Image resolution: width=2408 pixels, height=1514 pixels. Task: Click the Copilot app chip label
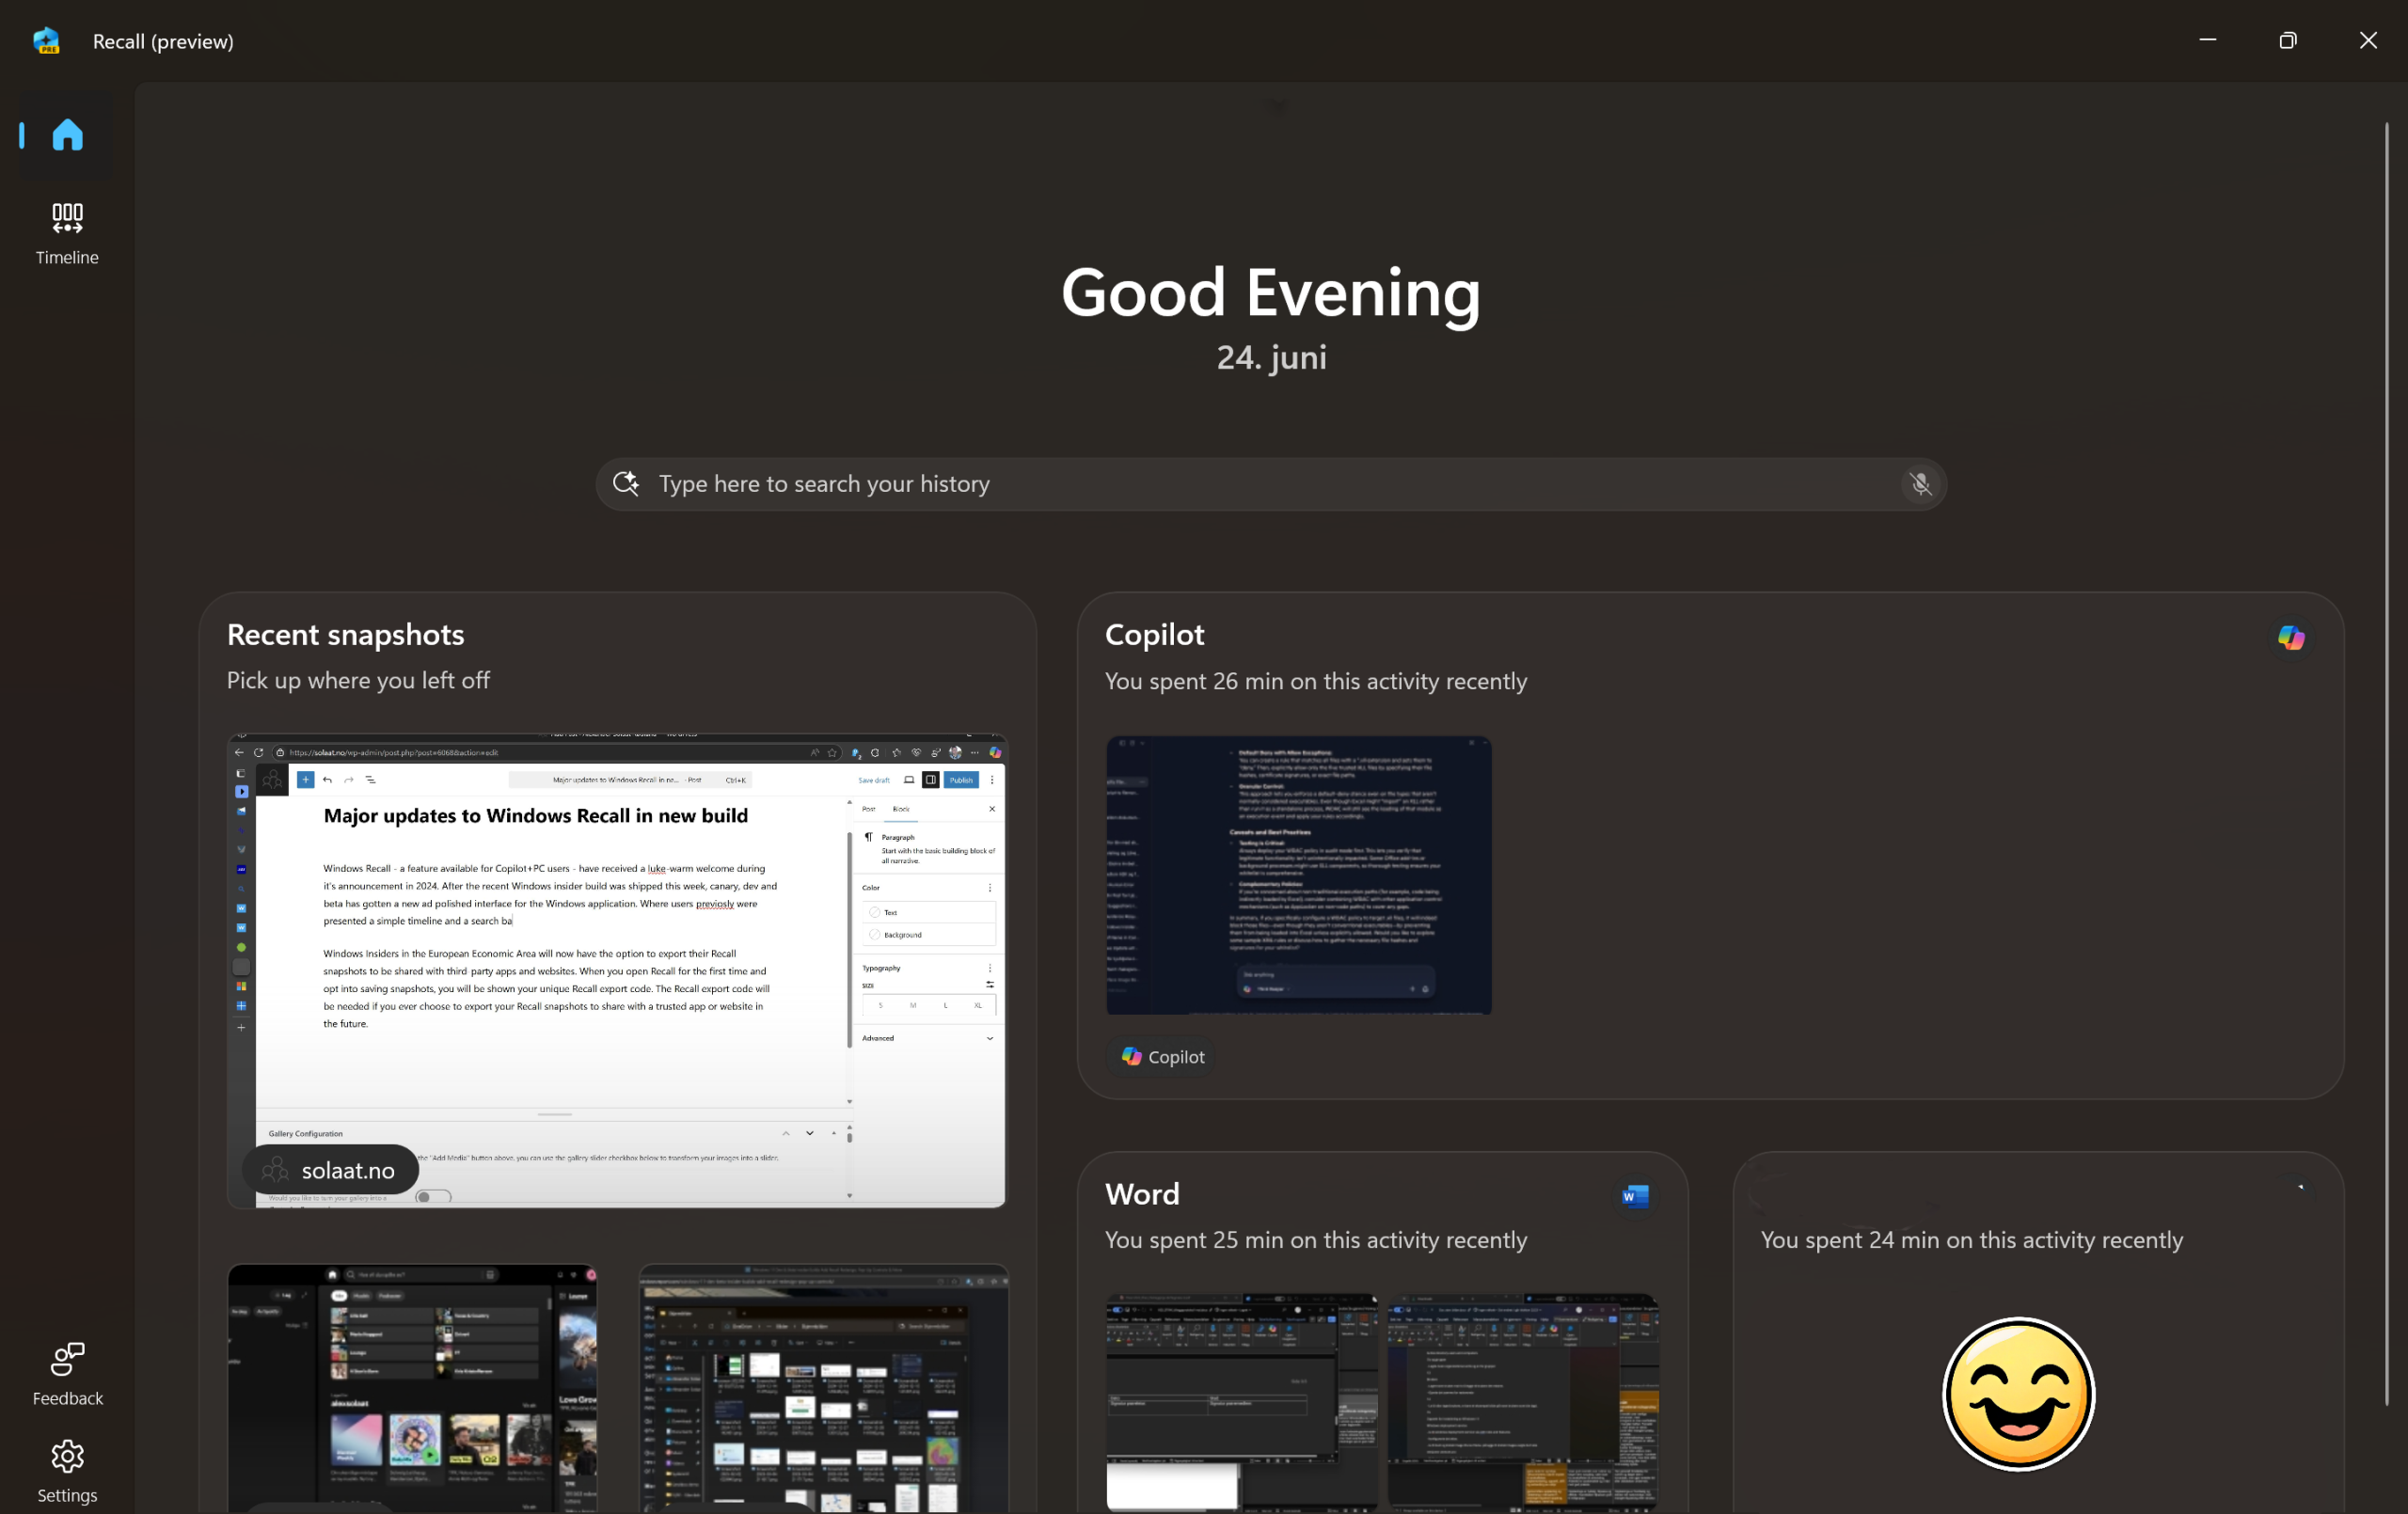1162,1057
